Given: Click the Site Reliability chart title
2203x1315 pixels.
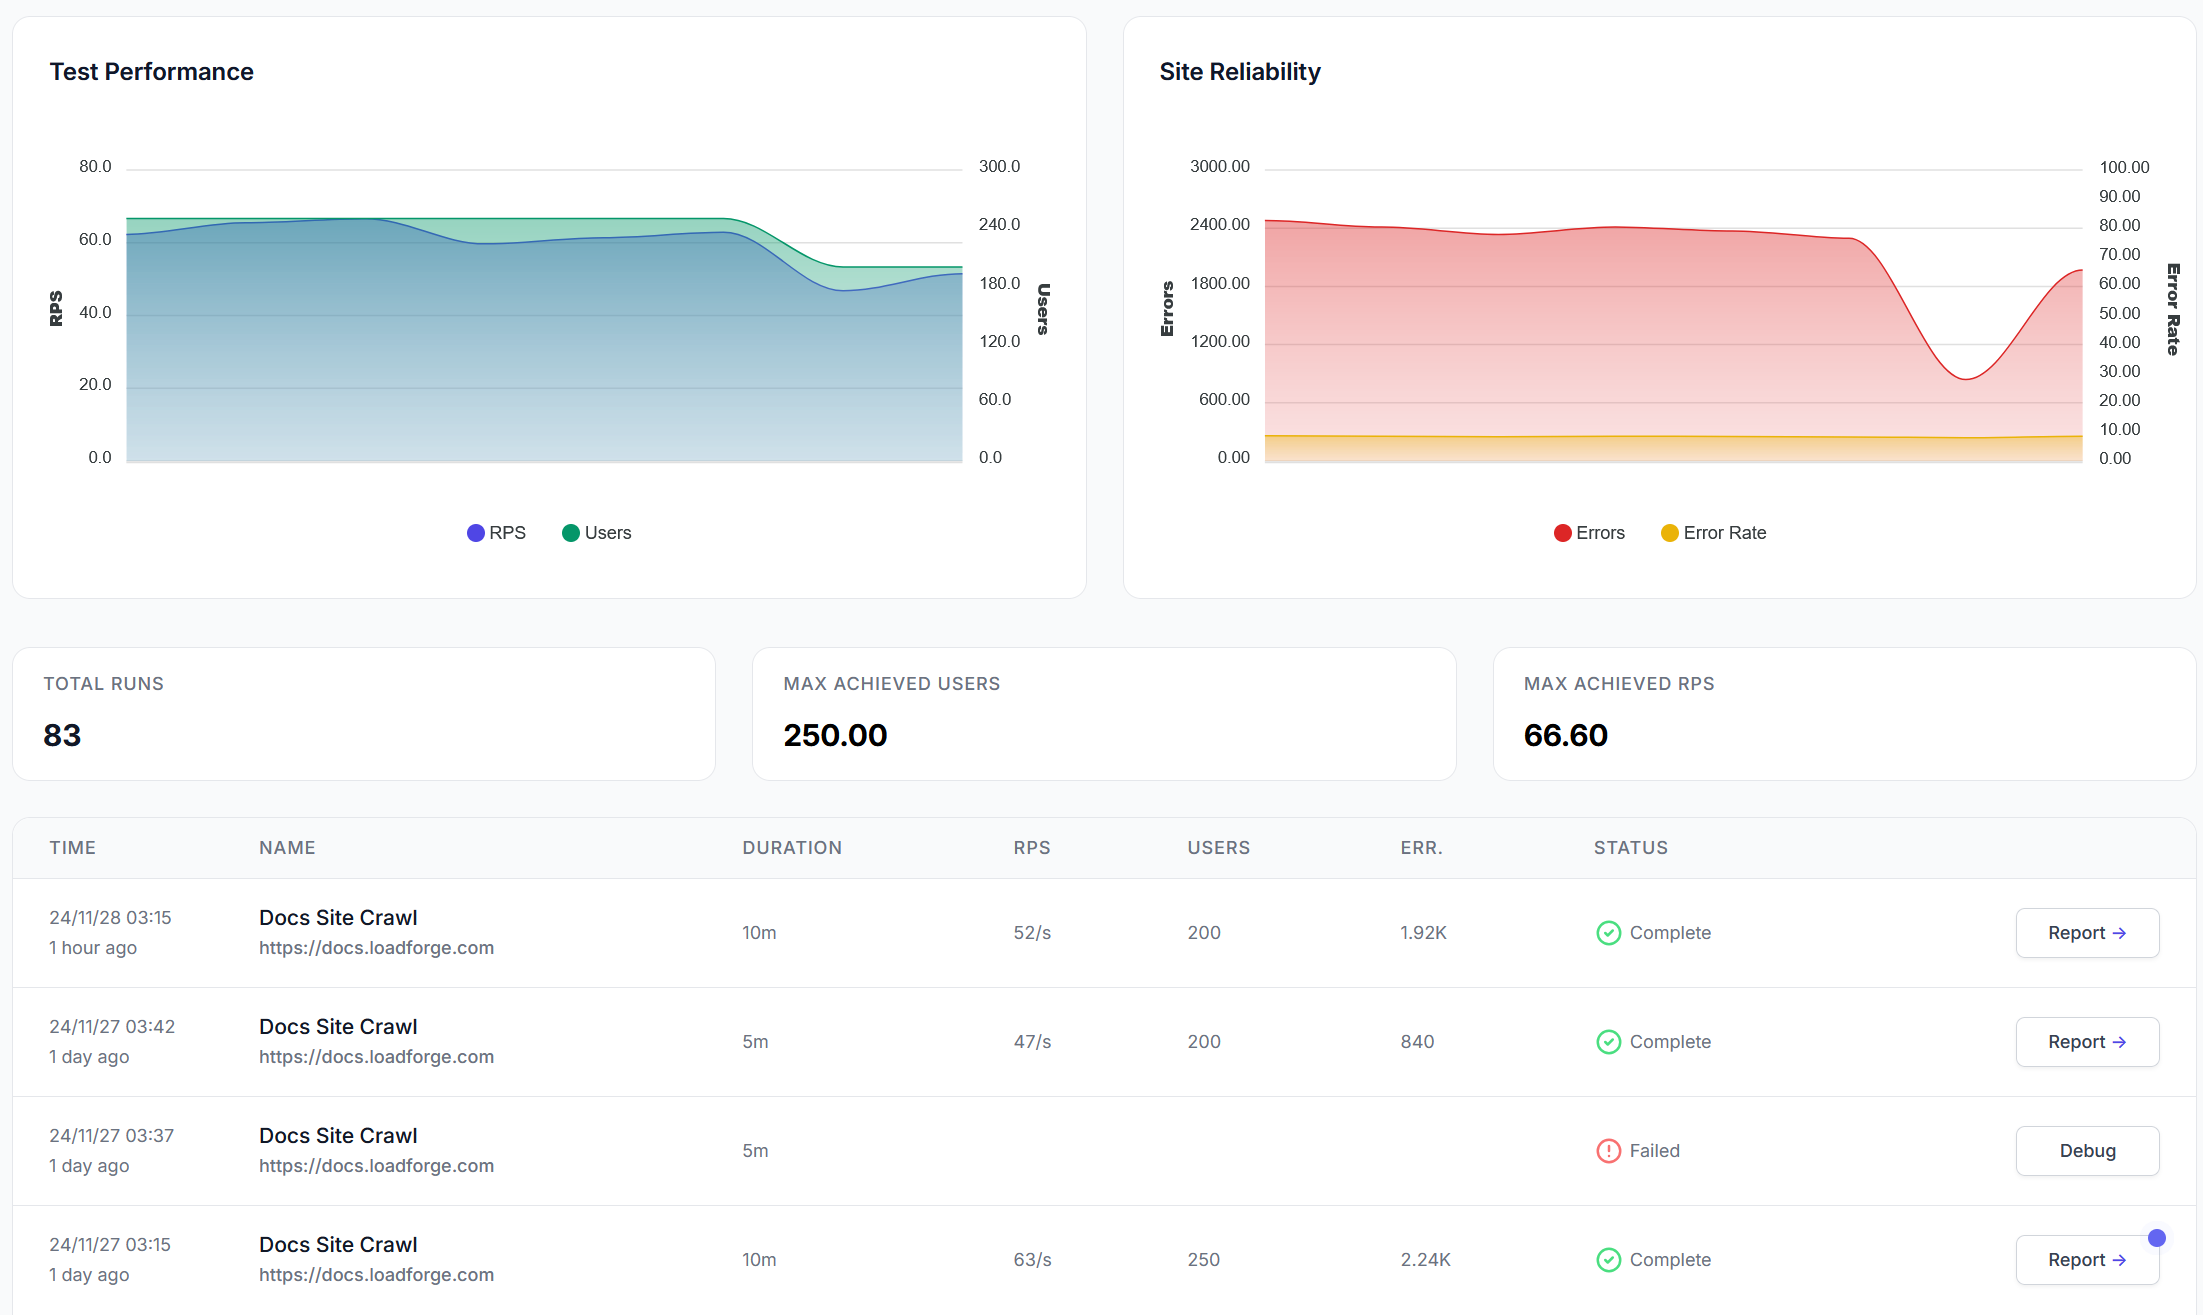Looking at the screenshot, I should tap(1240, 72).
